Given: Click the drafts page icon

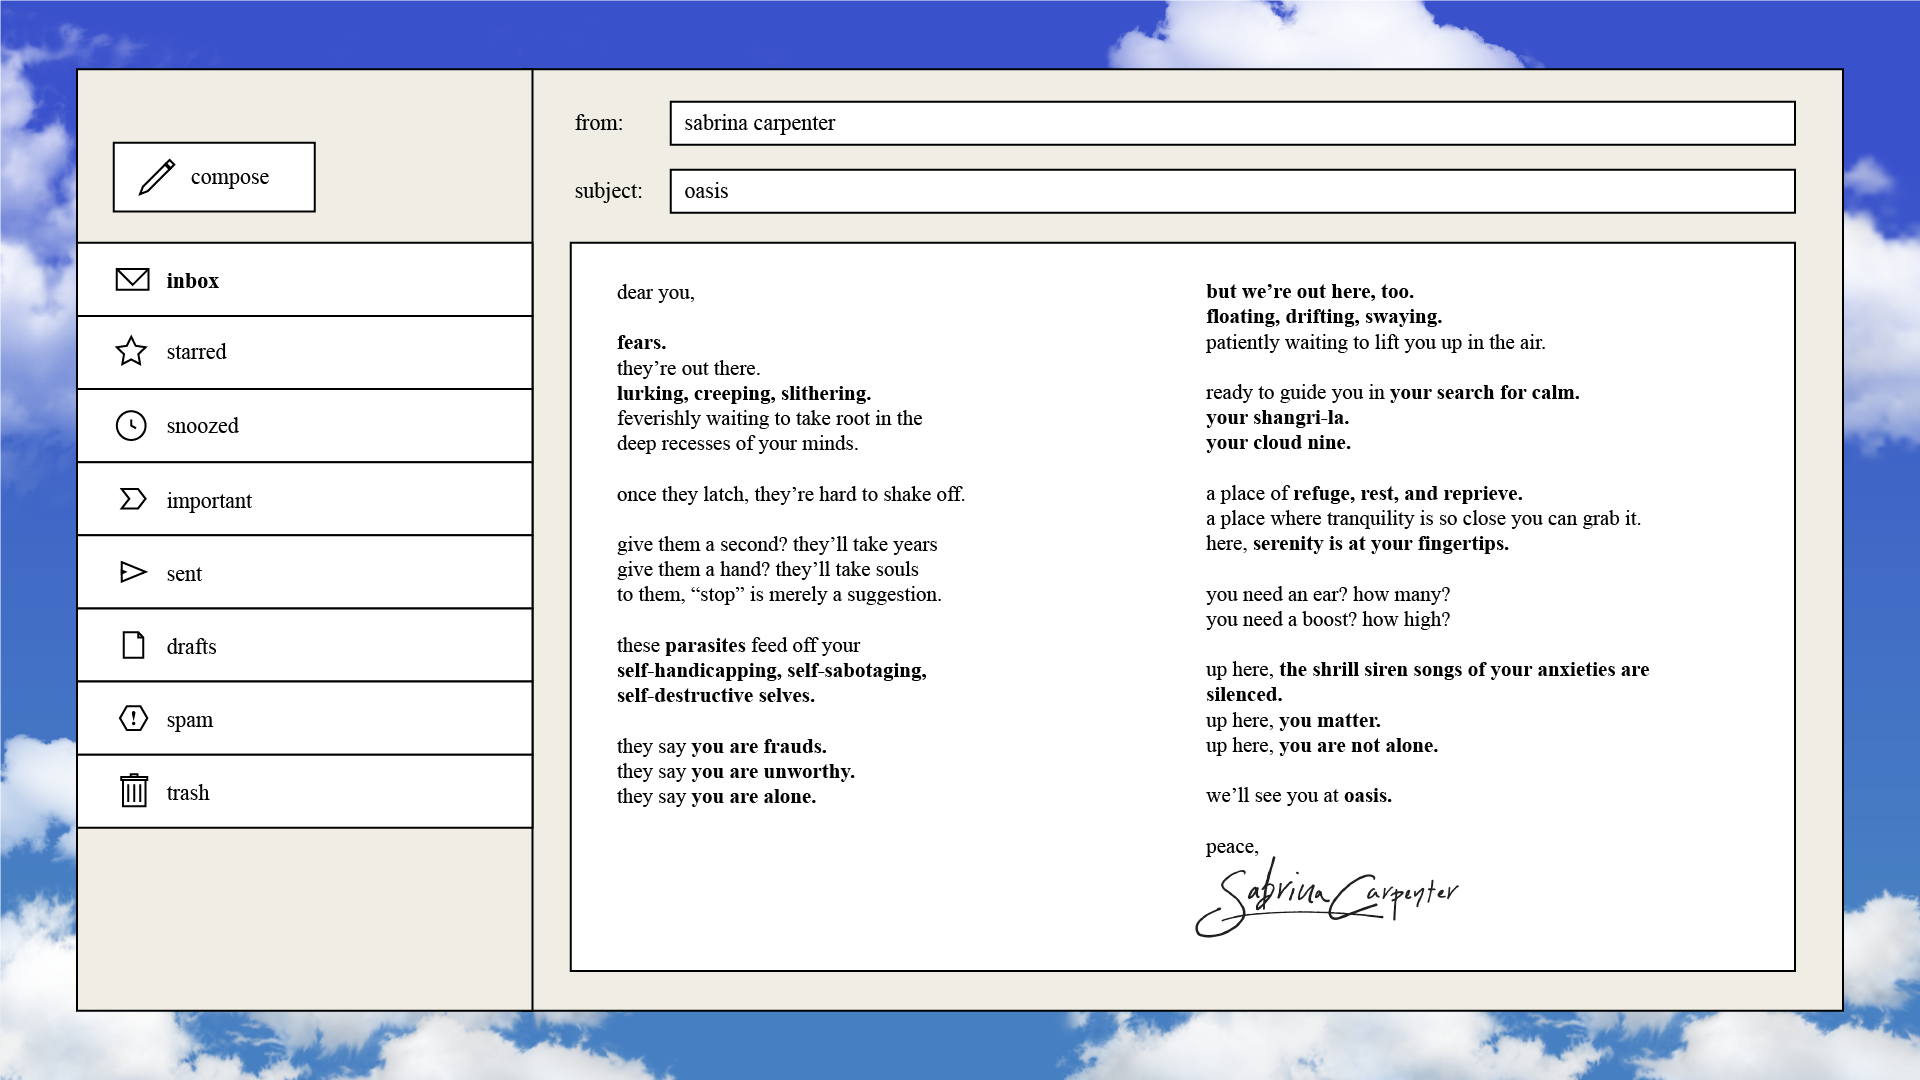Looking at the screenshot, I should [x=133, y=645].
